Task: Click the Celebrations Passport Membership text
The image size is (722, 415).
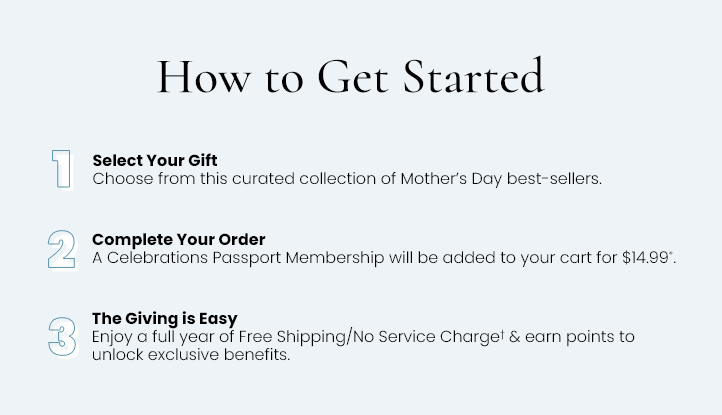Action: click(x=245, y=257)
